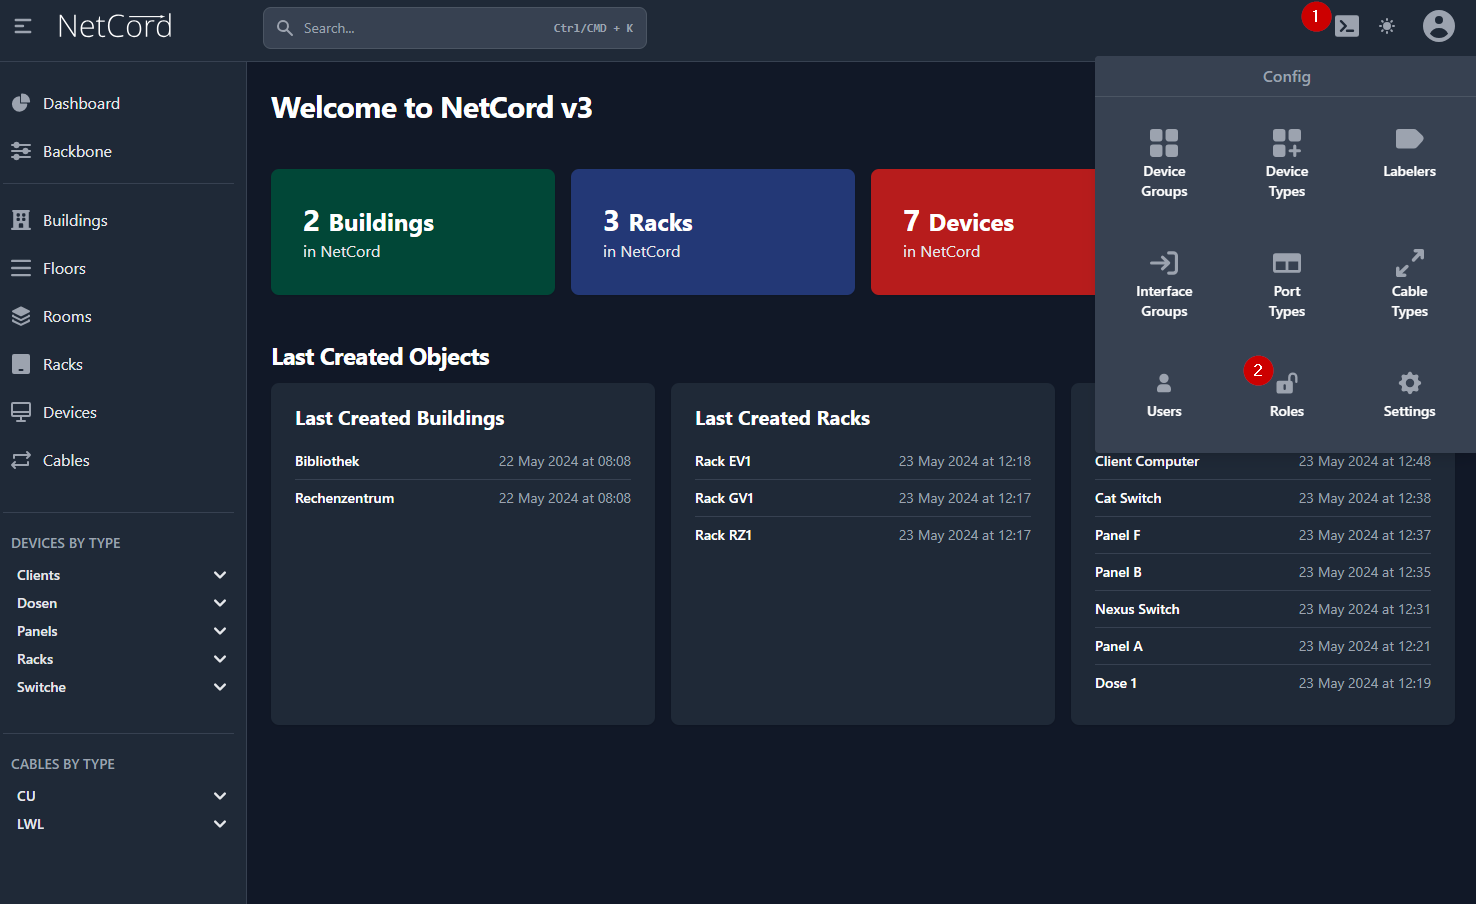
Task: Expand the Clients device type
Action: (220, 575)
